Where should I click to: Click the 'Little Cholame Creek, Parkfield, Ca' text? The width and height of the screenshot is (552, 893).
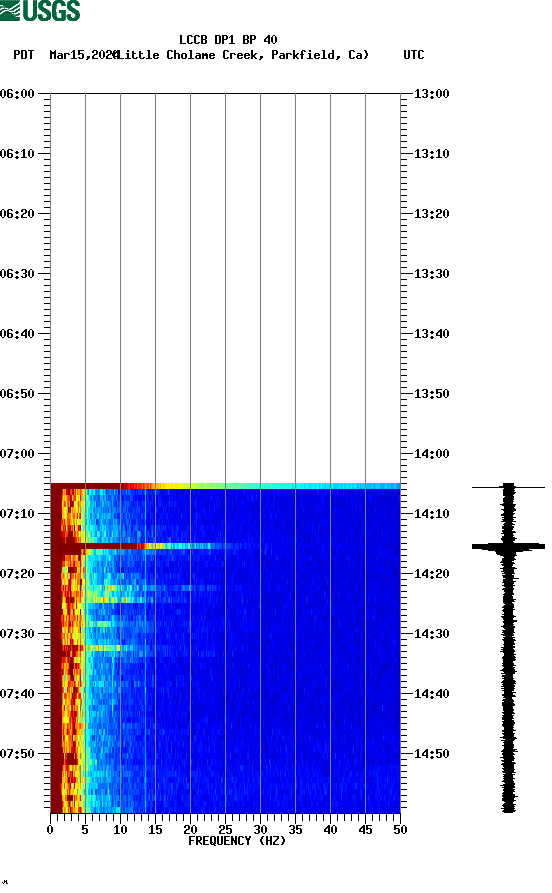pyautogui.click(x=242, y=55)
